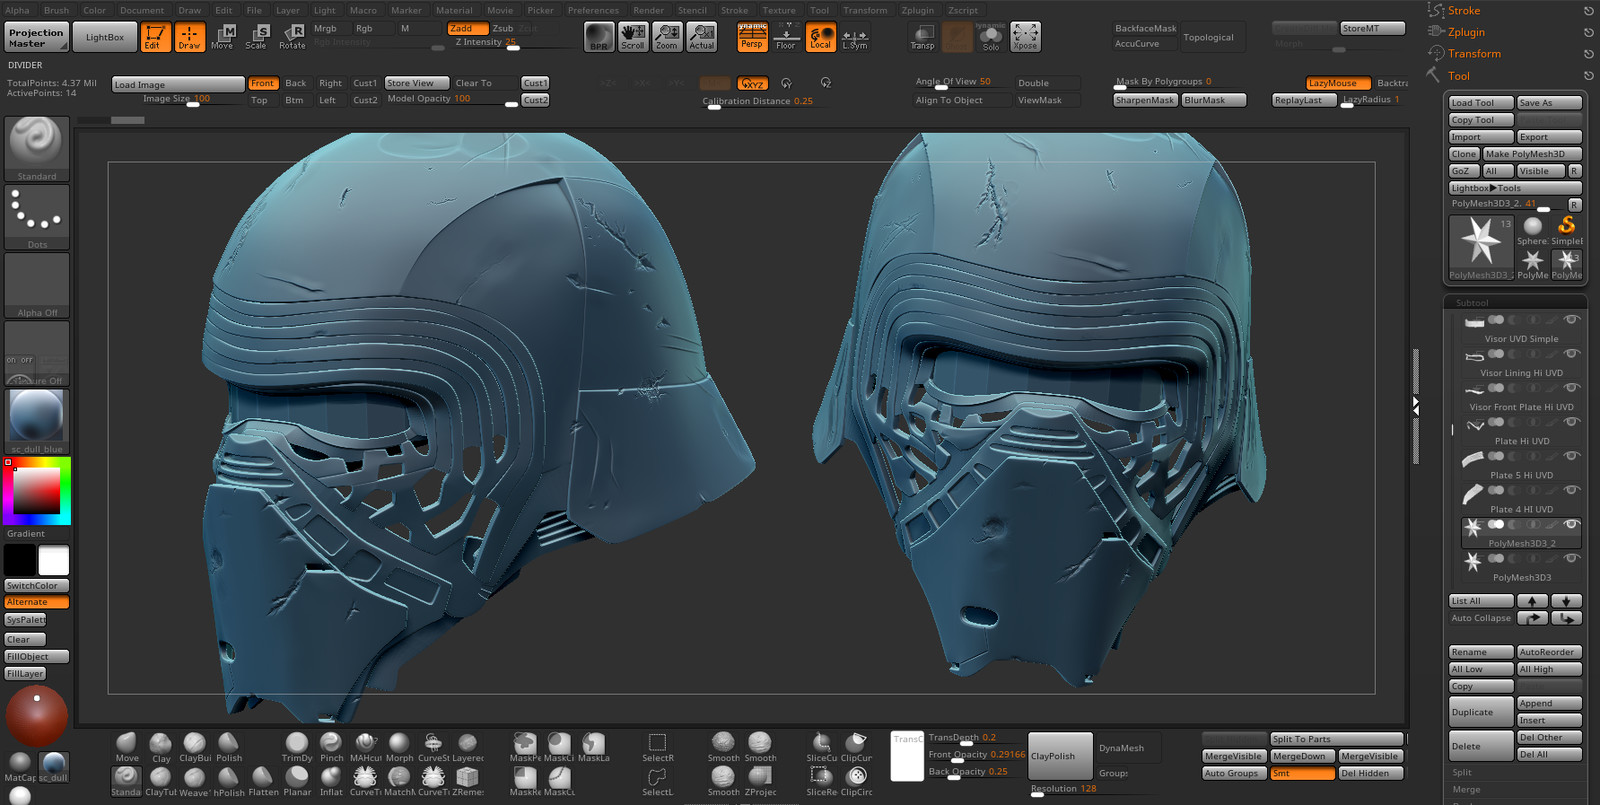Image resolution: width=1600 pixels, height=805 pixels.
Task: Click the Zoom canvas icon
Action: 667,37
